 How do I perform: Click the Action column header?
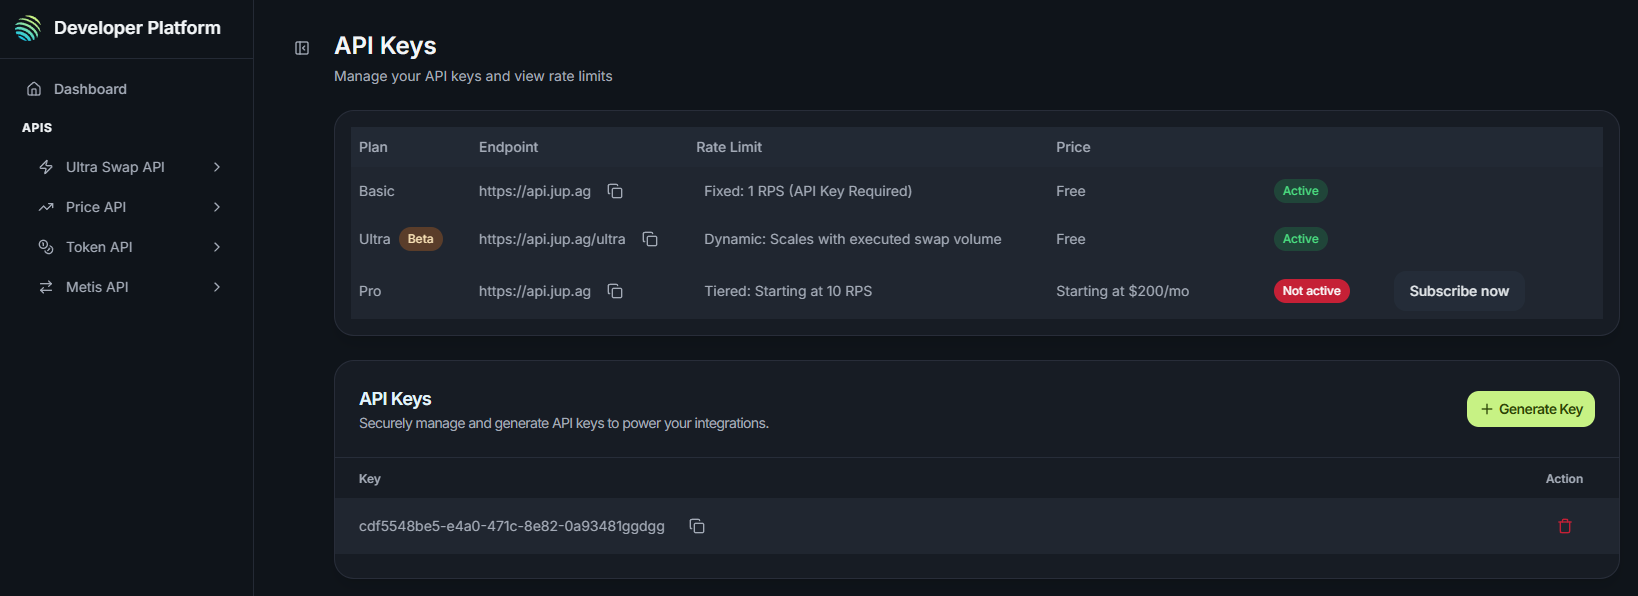point(1564,479)
